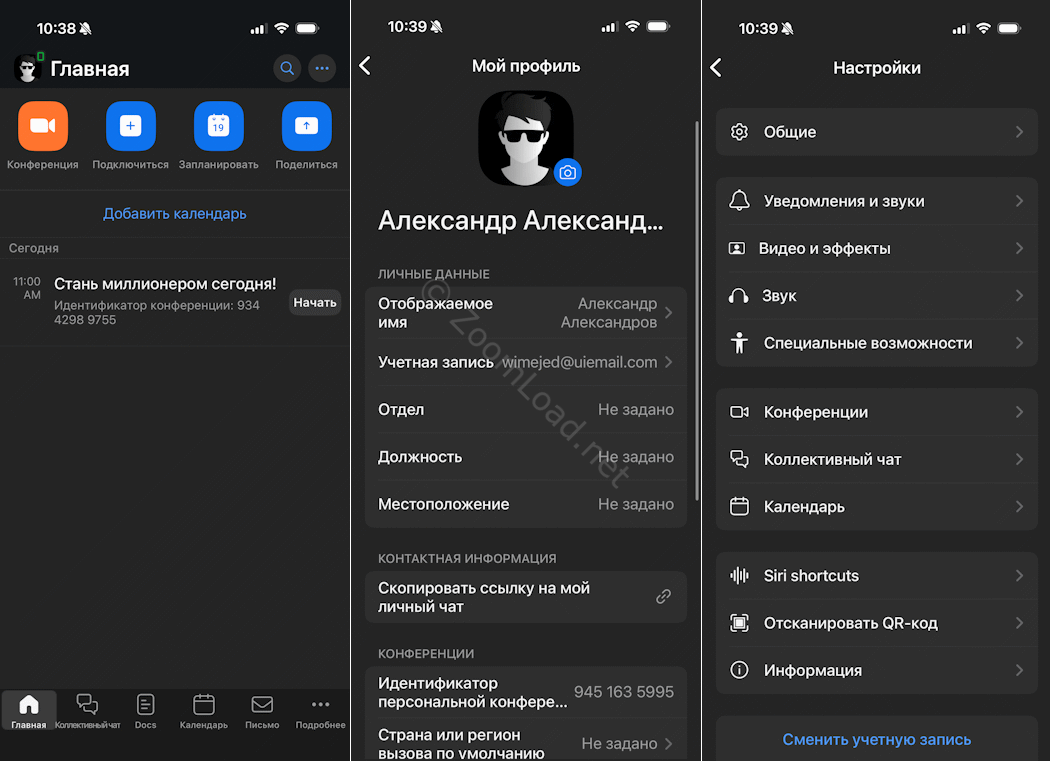The image size is (1050, 761).
Task: Expand Звук settings chevron
Action: (x=1019, y=295)
